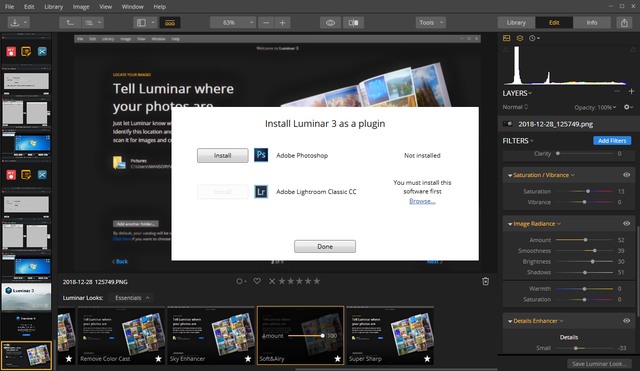Switch to the Info tab
Viewport: 640px width, 371px height.
coord(592,22)
